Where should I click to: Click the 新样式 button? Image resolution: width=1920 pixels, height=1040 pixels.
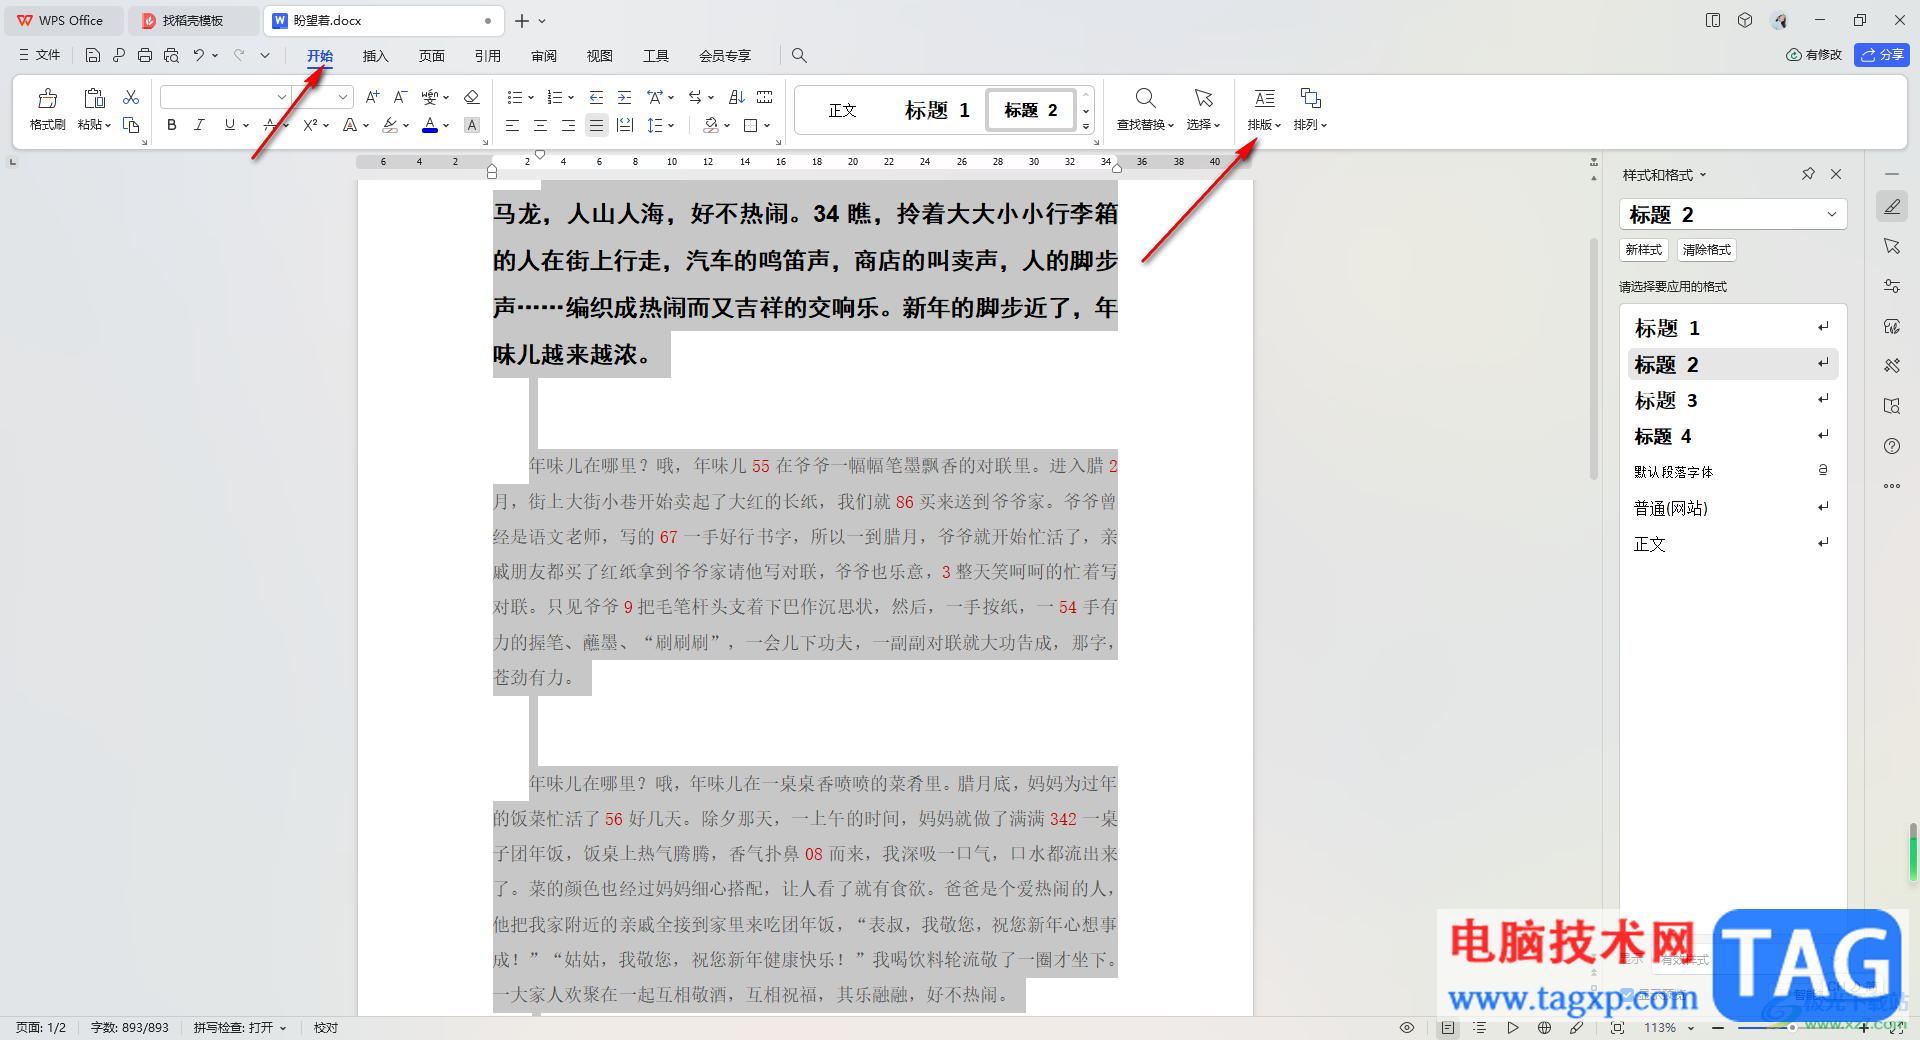click(1644, 250)
